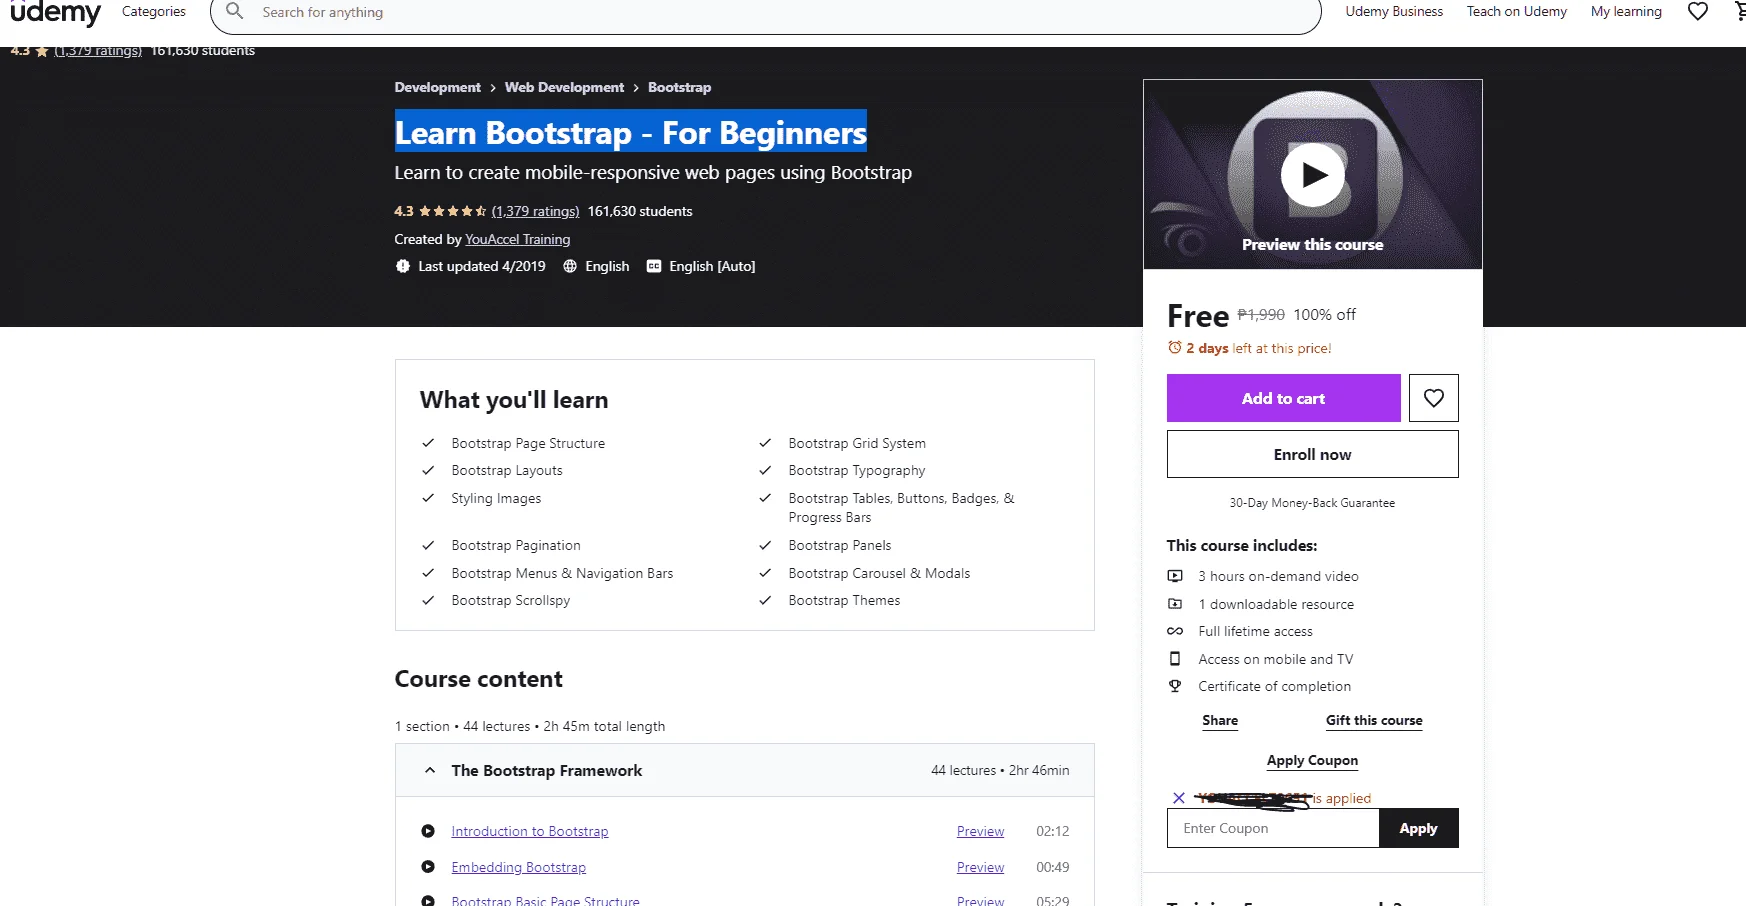Screen dimensions: 1746x906
Task: Click the Course content heading
Action: [479, 679]
